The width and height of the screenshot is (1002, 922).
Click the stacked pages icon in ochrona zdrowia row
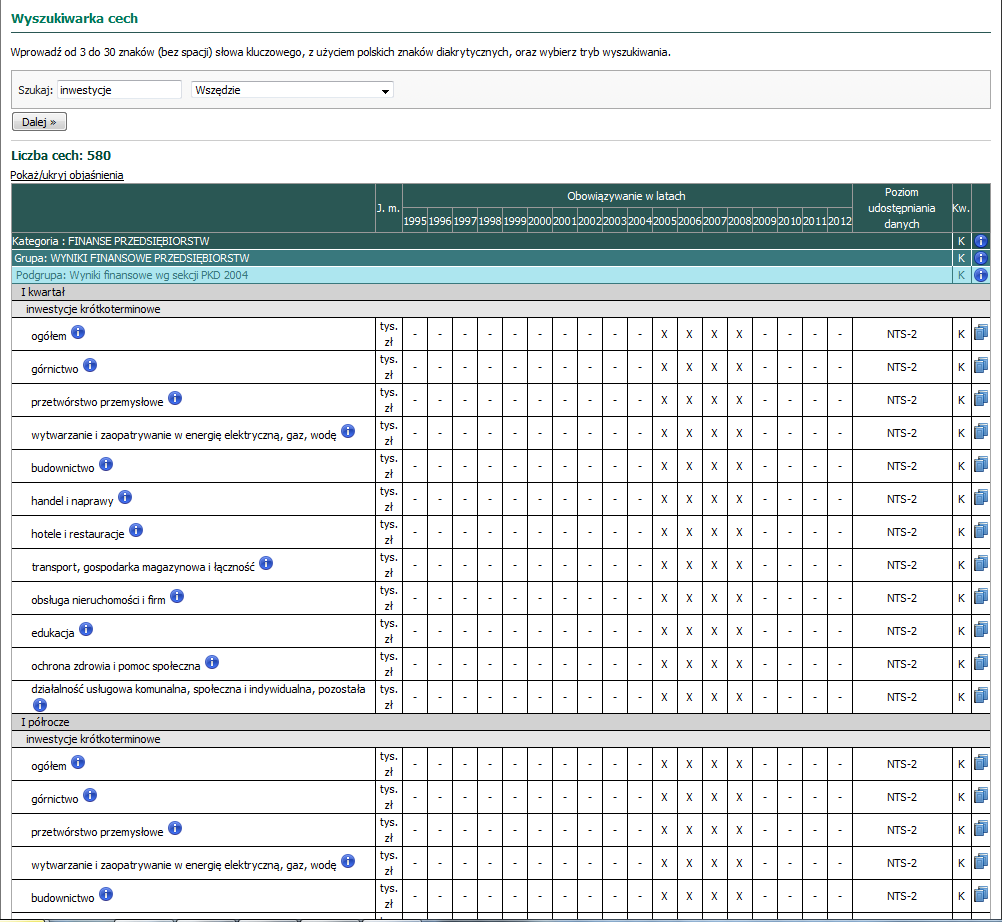point(981,663)
